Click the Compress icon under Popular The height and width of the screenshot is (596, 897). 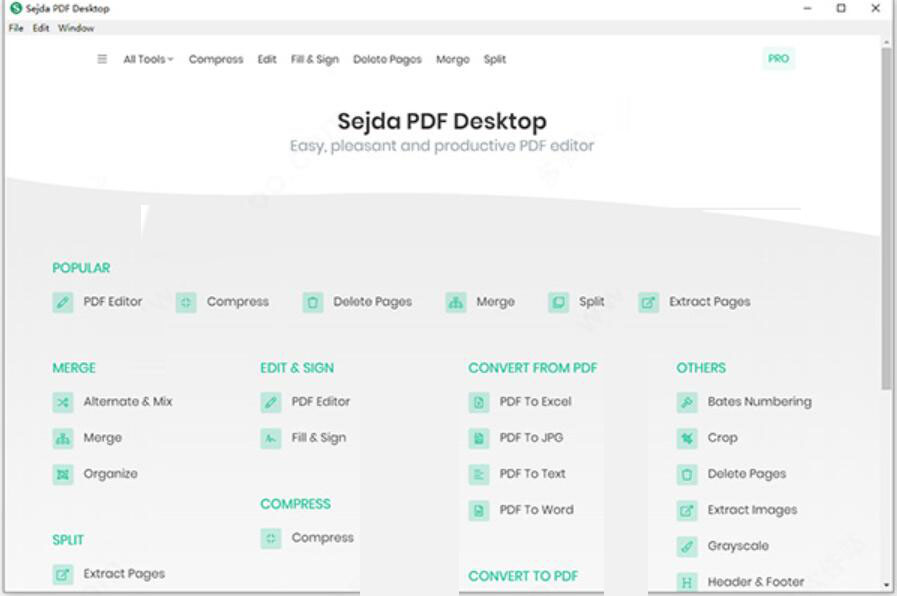186,302
